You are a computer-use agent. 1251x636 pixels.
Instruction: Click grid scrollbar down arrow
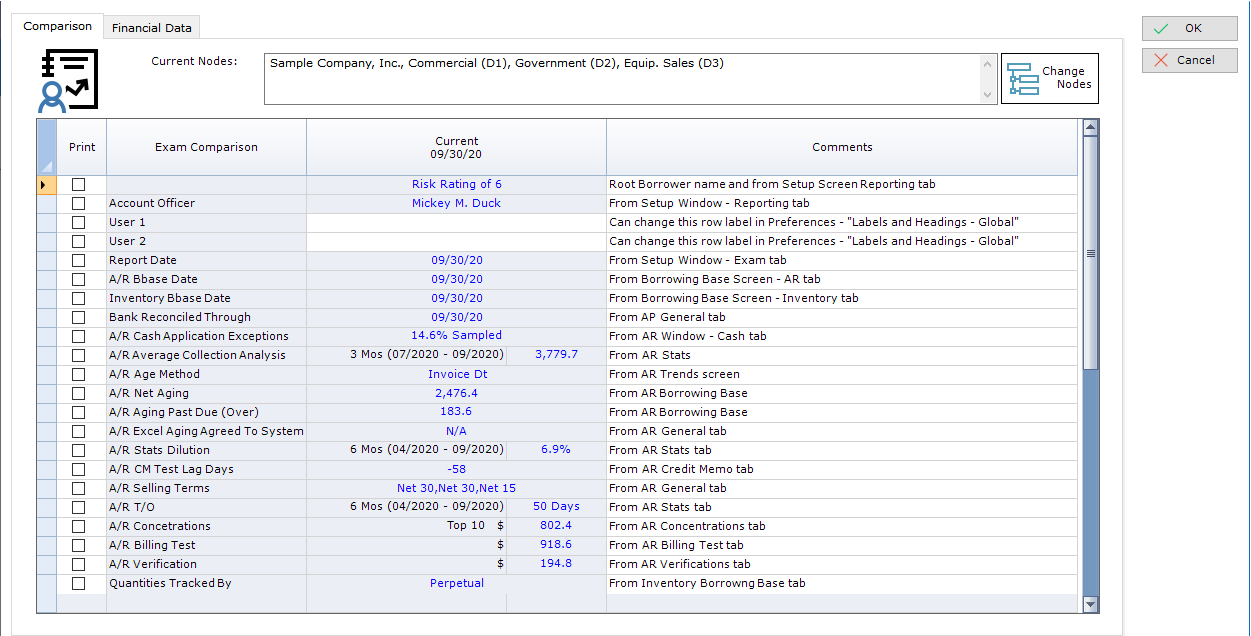pyautogui.click(x=1090, y=604)
